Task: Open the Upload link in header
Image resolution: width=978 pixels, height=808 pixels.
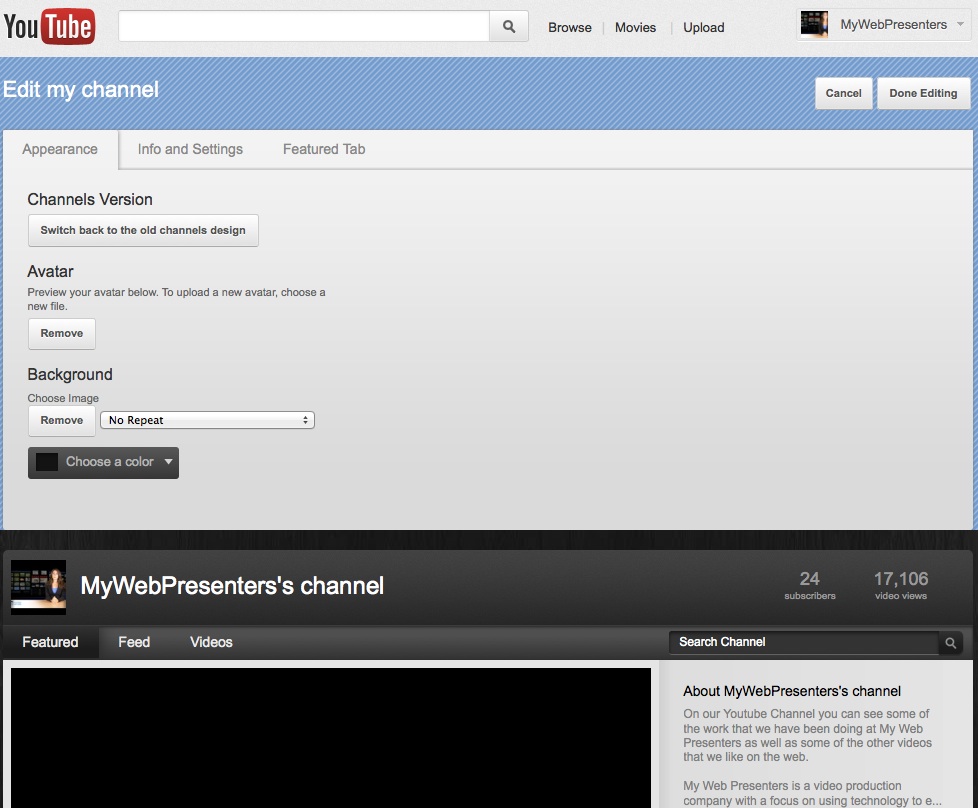Action: click(703, 28)
